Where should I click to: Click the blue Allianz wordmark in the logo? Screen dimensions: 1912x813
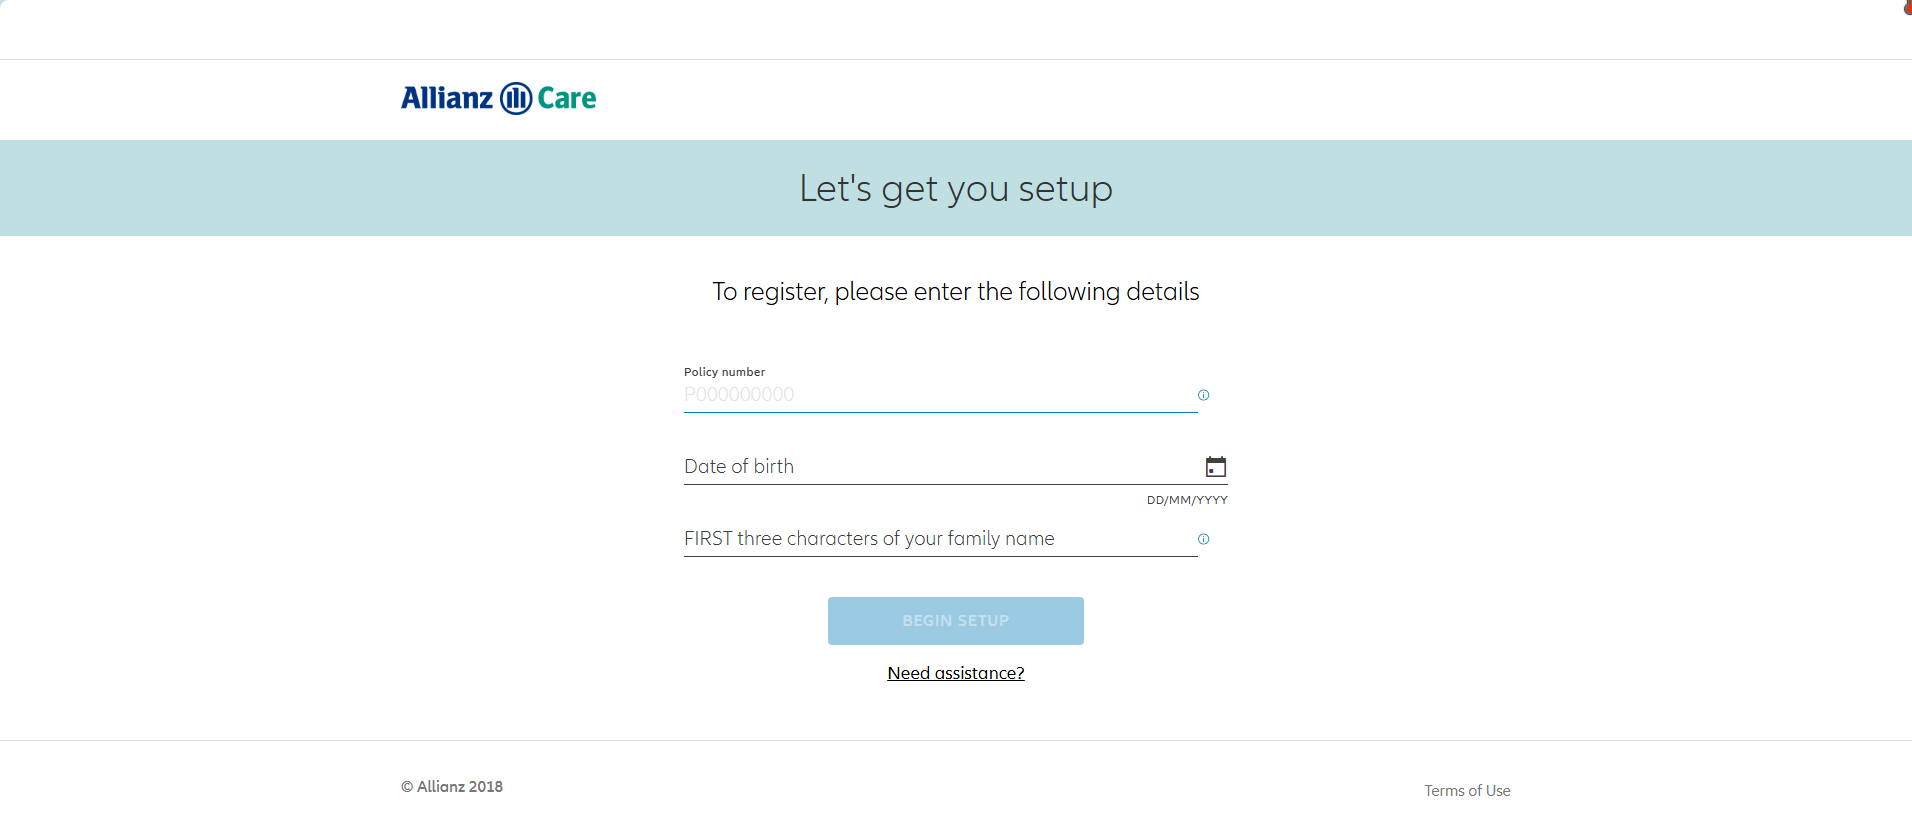pos(447,98)
